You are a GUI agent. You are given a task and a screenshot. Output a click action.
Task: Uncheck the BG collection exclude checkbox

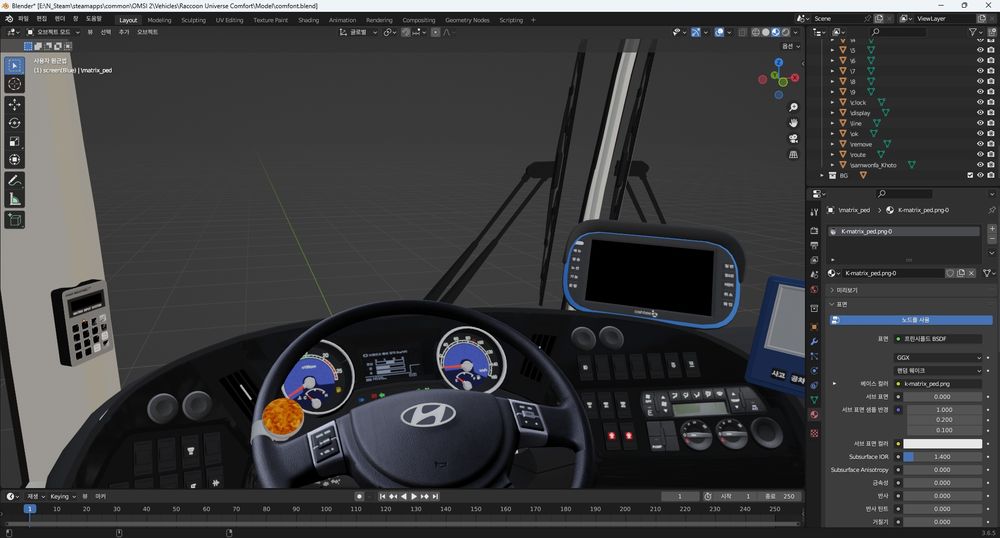point(970,175)
